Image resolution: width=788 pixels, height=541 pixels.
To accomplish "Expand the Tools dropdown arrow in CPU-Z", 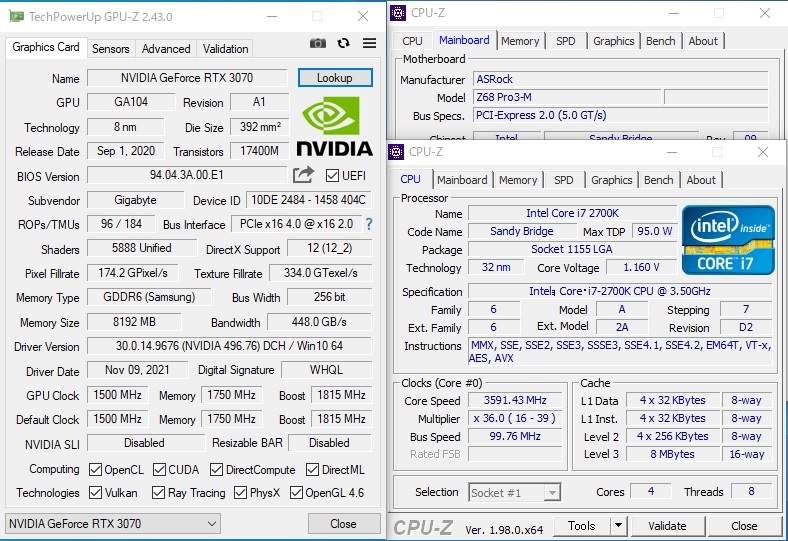I will [x=619, y=526].
